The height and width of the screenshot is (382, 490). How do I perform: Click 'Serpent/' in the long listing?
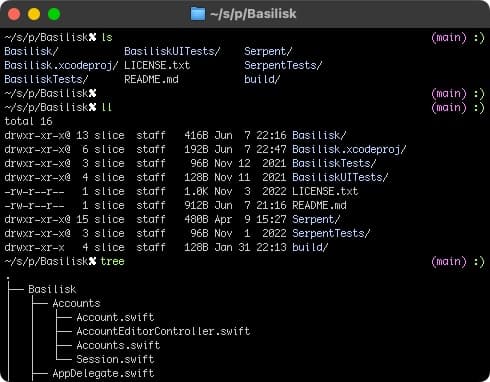pos(316,219)
